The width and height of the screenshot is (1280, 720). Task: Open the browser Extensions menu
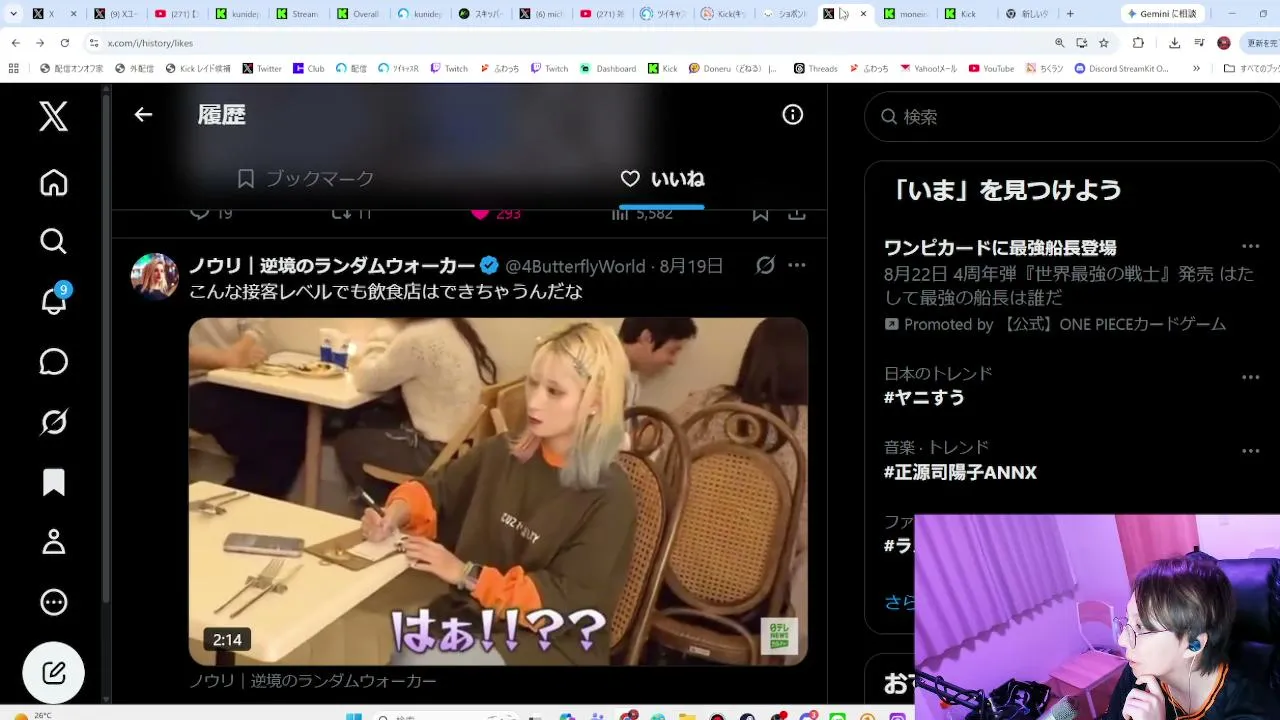click(1138, 43)
